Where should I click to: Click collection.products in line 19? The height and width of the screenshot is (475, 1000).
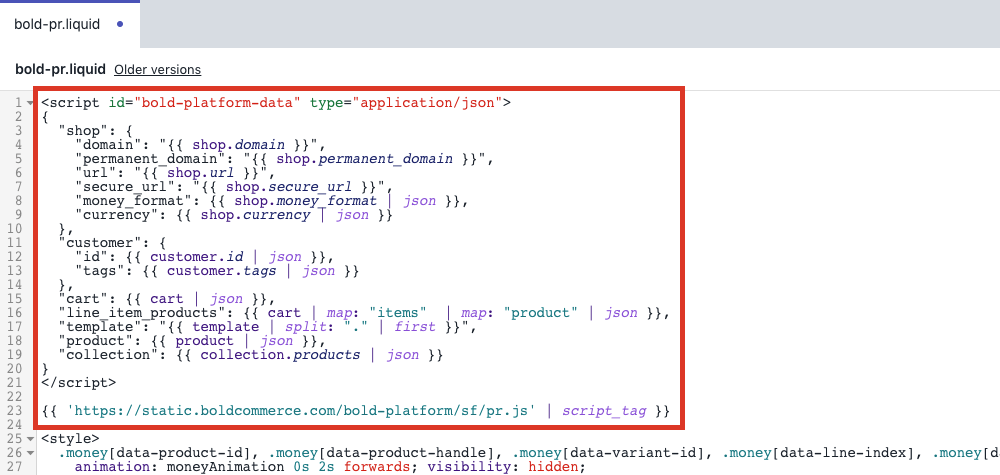pyautogui.click(x=280, y=355)
